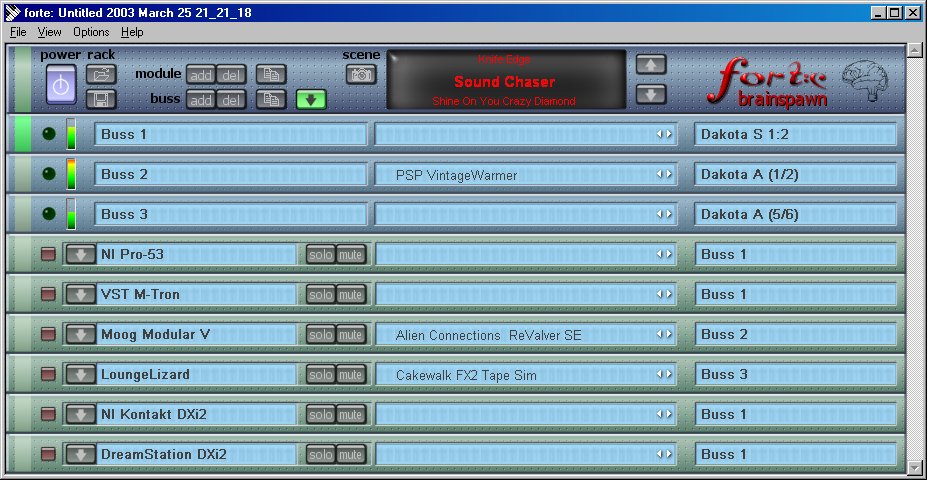The height and width of the screenshot is (480, 927).
Task: Click the forte icon in title bar
Action: (x=12, y=12)
